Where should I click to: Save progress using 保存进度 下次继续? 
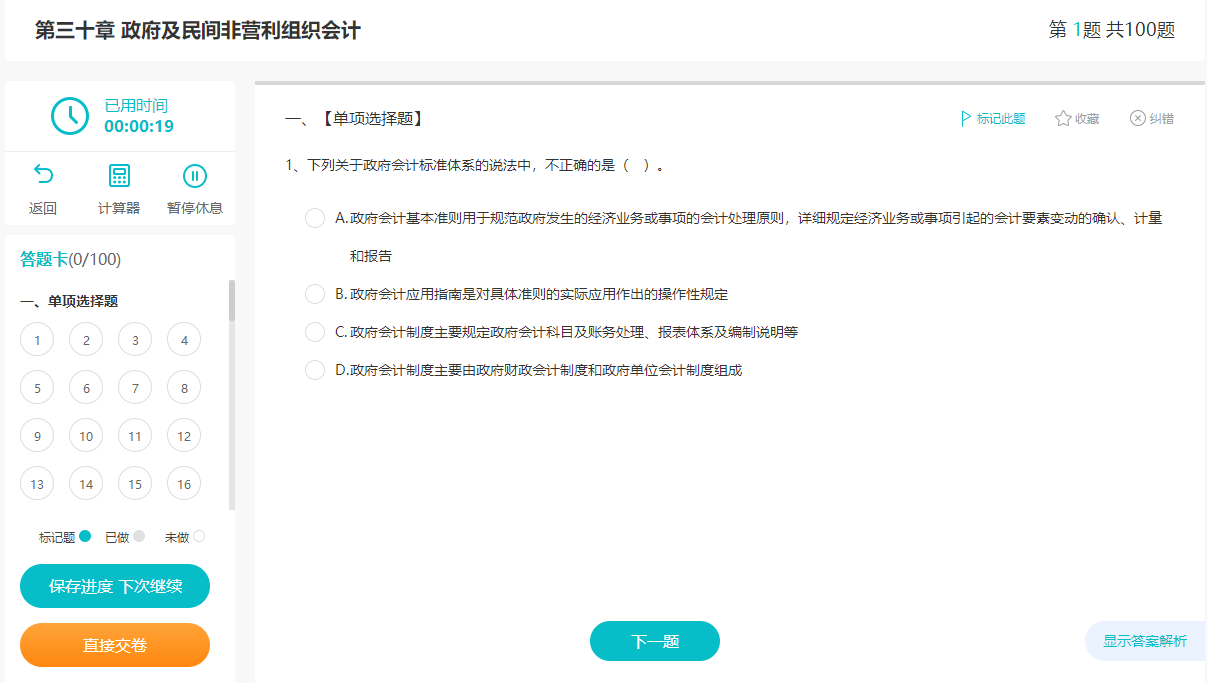click(x=114, y=586)
